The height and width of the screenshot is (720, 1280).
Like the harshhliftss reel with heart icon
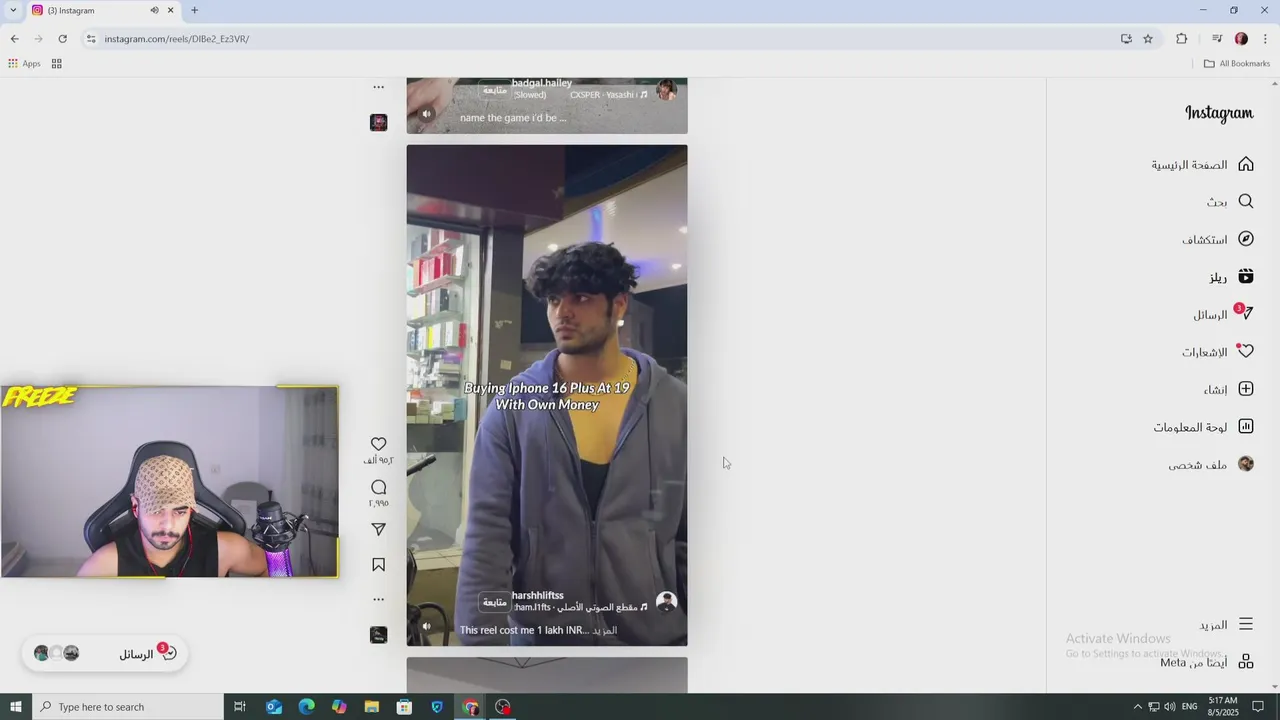[378, 444]
